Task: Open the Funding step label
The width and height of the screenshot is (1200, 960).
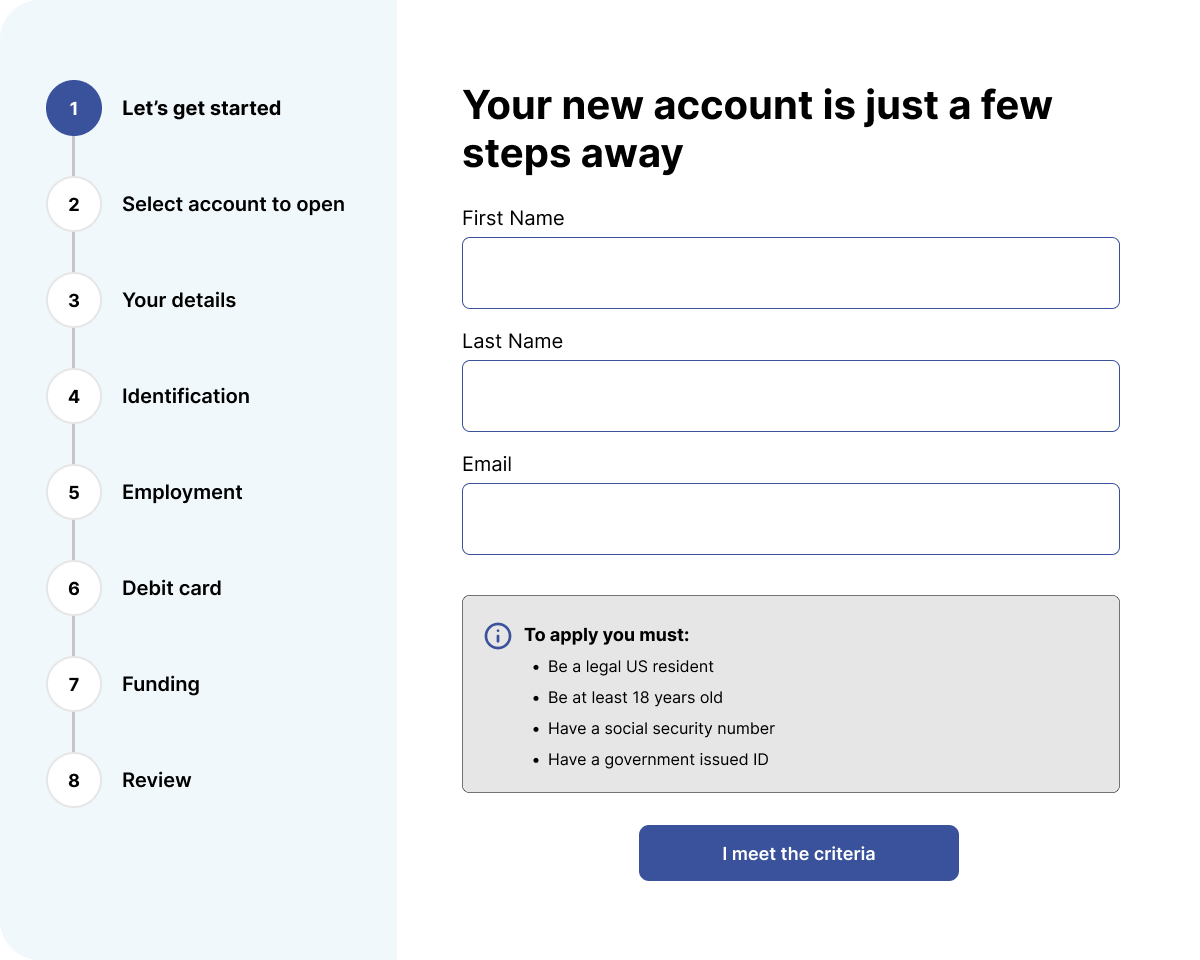Action: tap(161, 684)
